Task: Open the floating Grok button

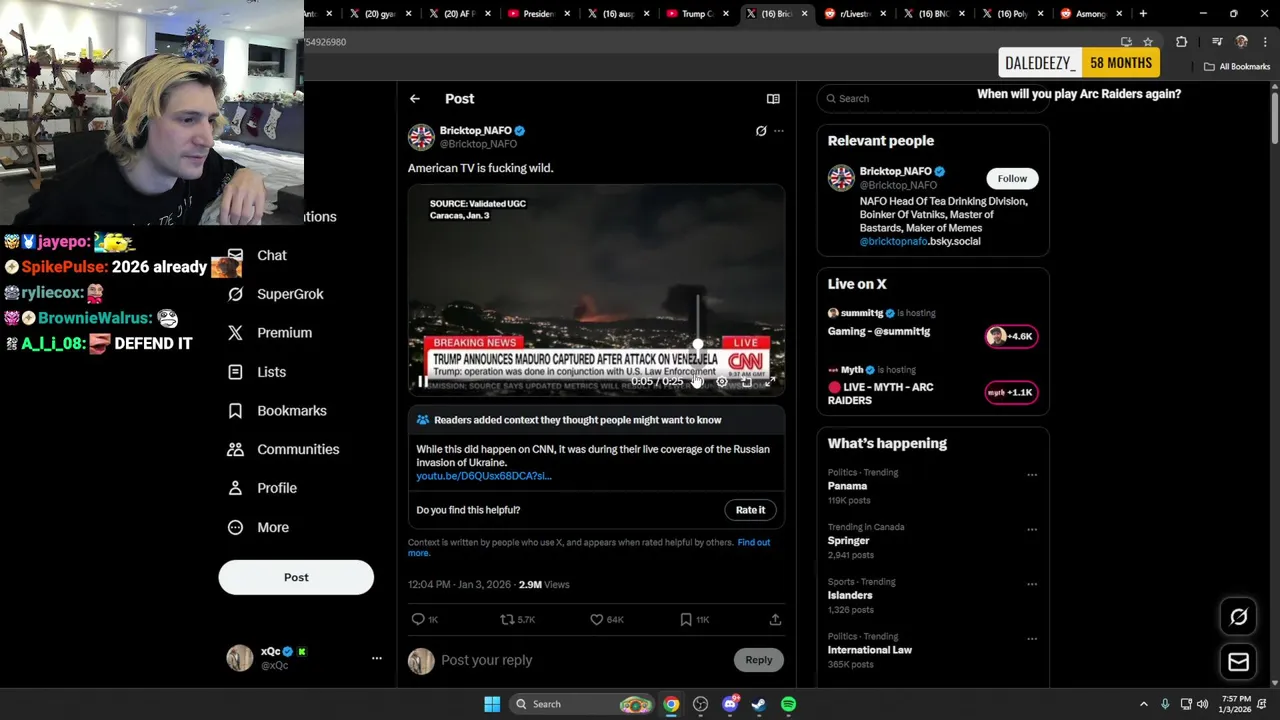Action: (1238, 617)
